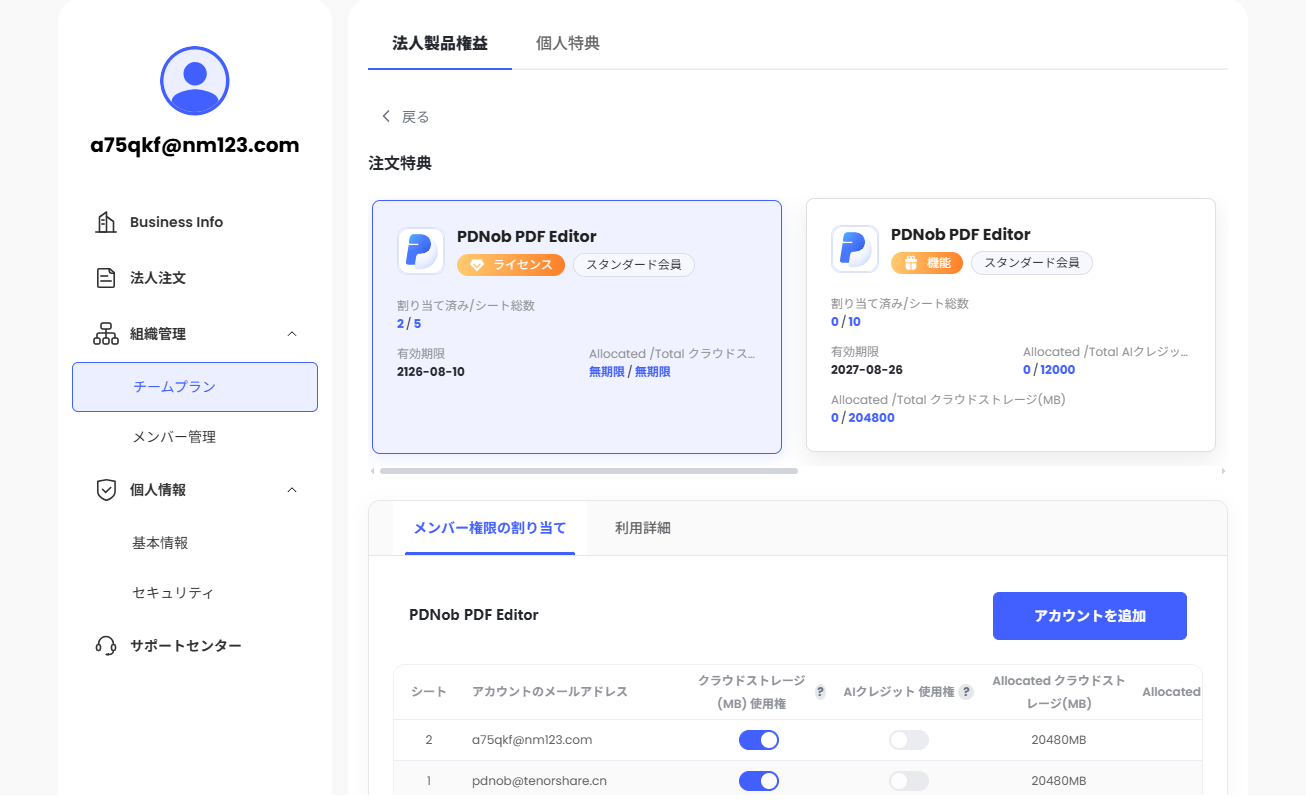Click the help icon beside AIクレジット 使用権
Viewport: 1306px width, 809px height.
pos(966,692)
